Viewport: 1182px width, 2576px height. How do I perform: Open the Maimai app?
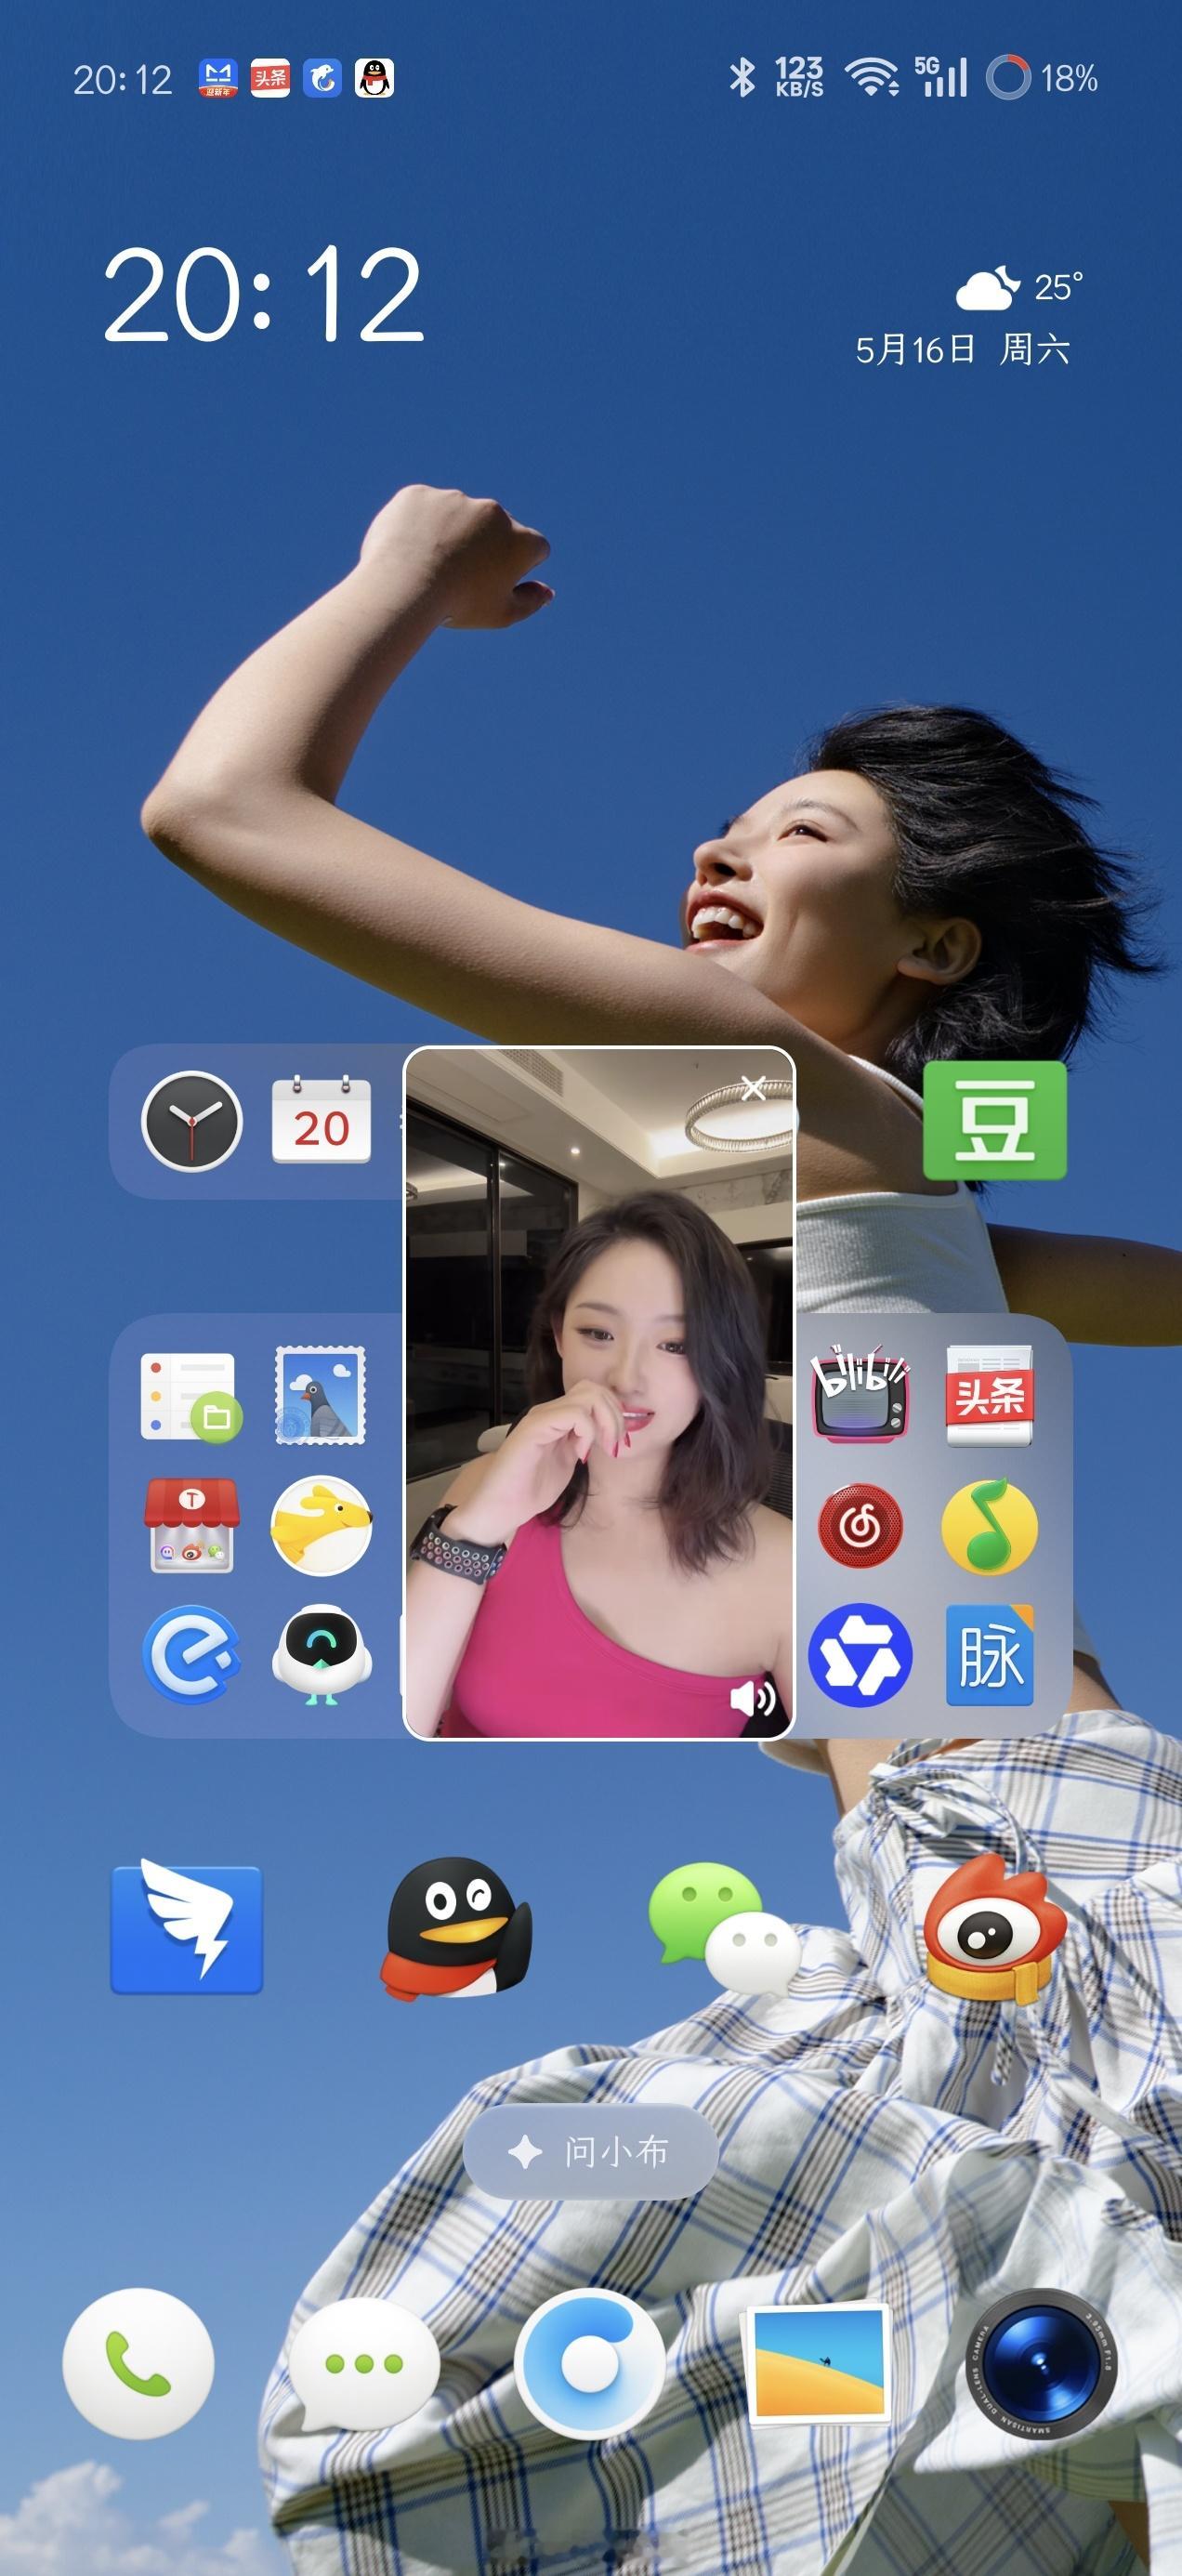[x=989, y=1655]
